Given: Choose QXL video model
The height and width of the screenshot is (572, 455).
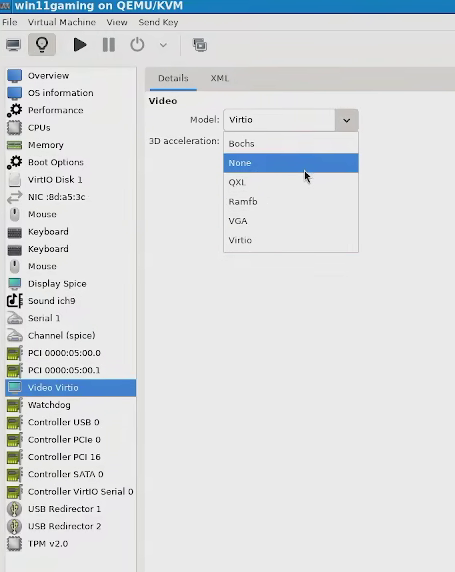Looking at the screenshot, I should point(291,182).
